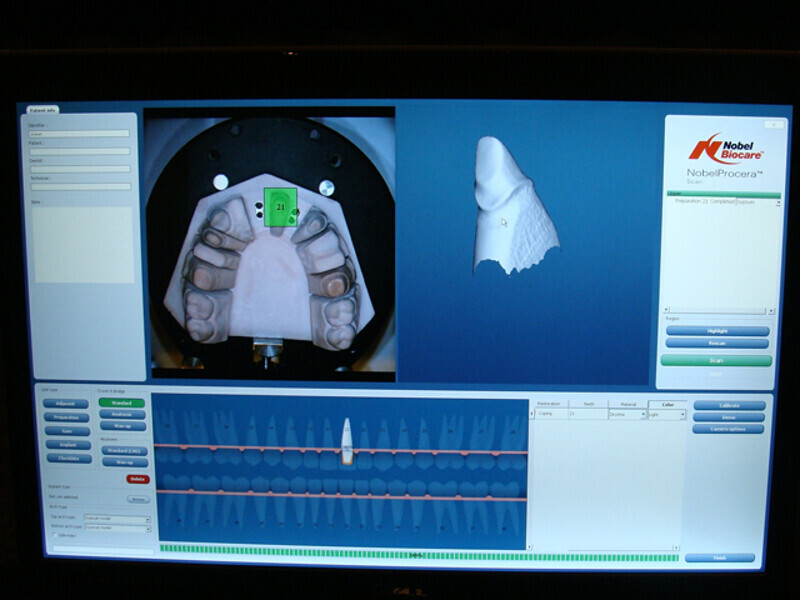This screenshot has height=600, width=800.
Task: Close the NobelProcera scan panel
Action: [774, 125]
